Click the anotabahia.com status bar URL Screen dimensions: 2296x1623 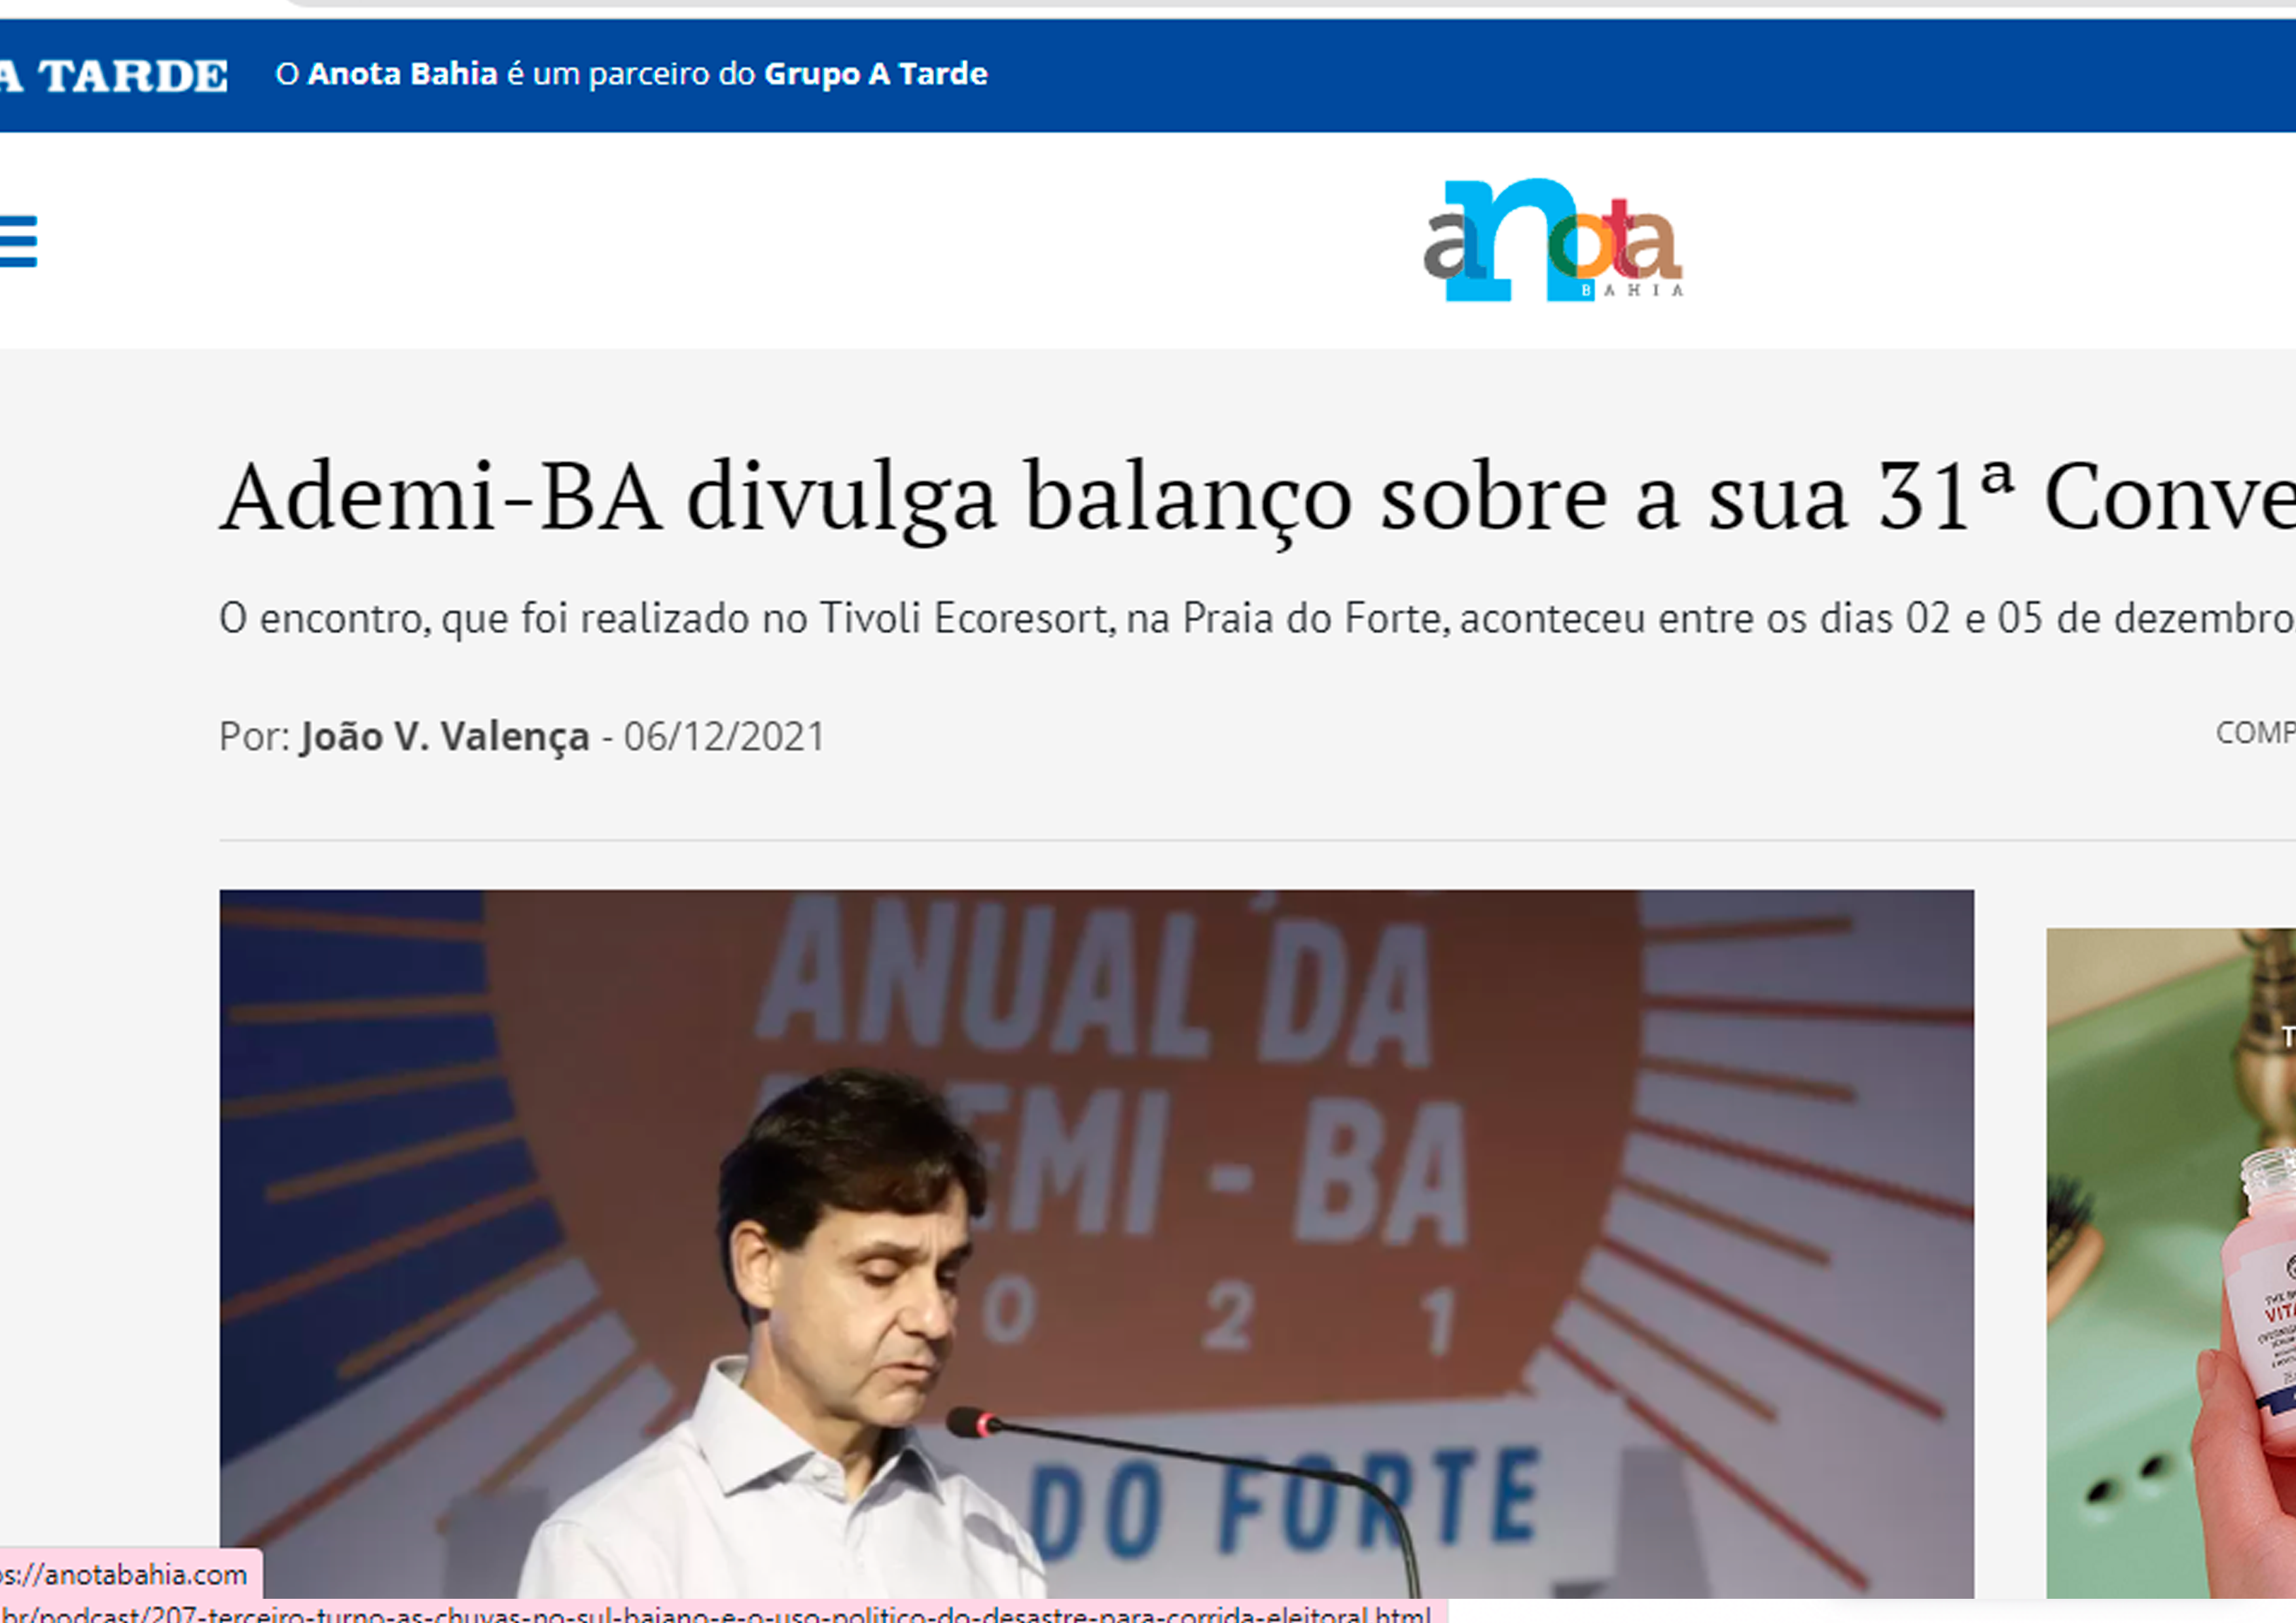point(123,1575)
